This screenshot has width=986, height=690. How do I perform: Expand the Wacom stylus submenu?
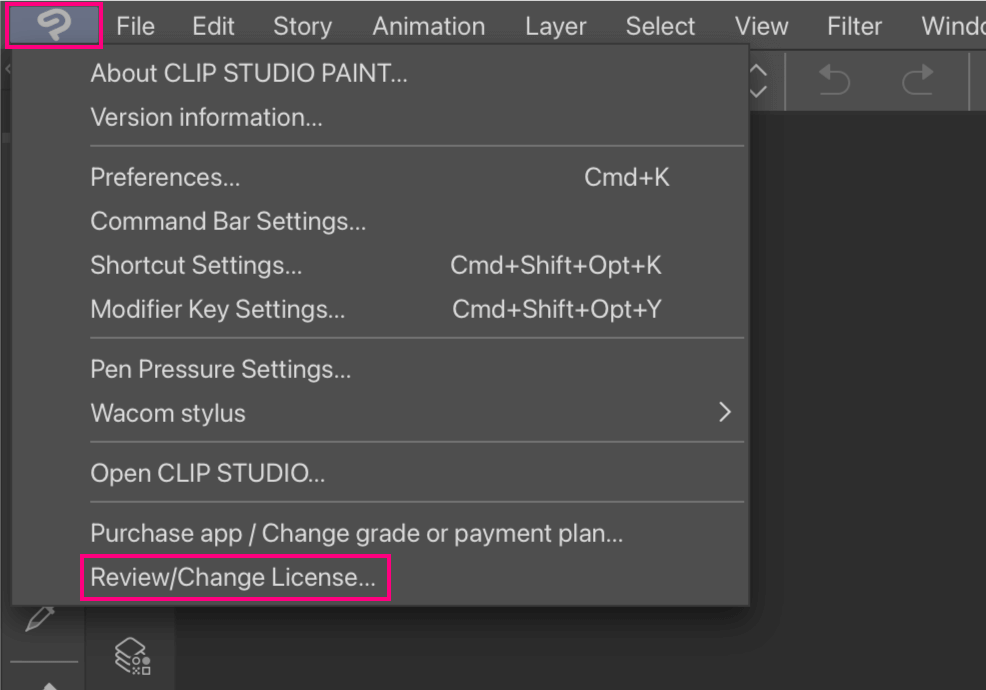(725, 413)
